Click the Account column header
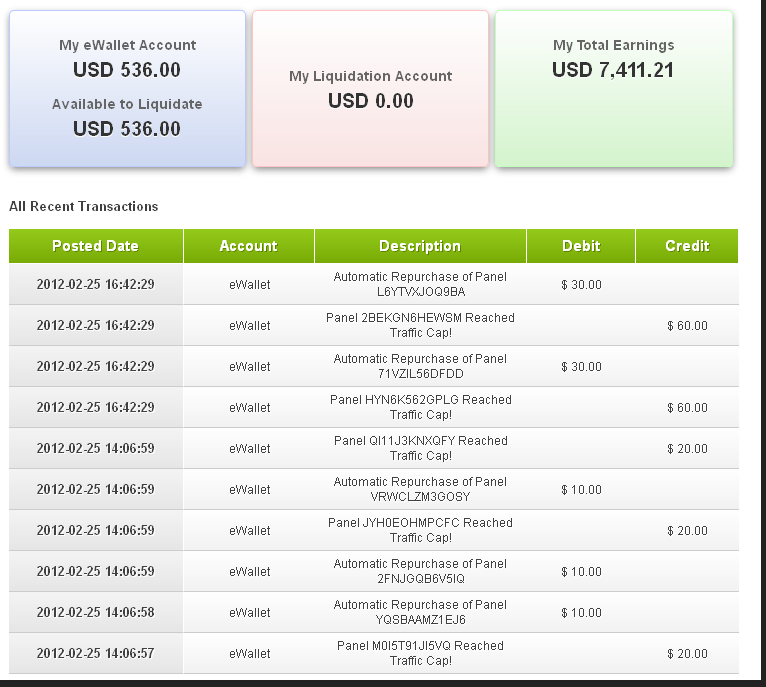This screenshot has height=687, width=766. (x=249, y=246)
